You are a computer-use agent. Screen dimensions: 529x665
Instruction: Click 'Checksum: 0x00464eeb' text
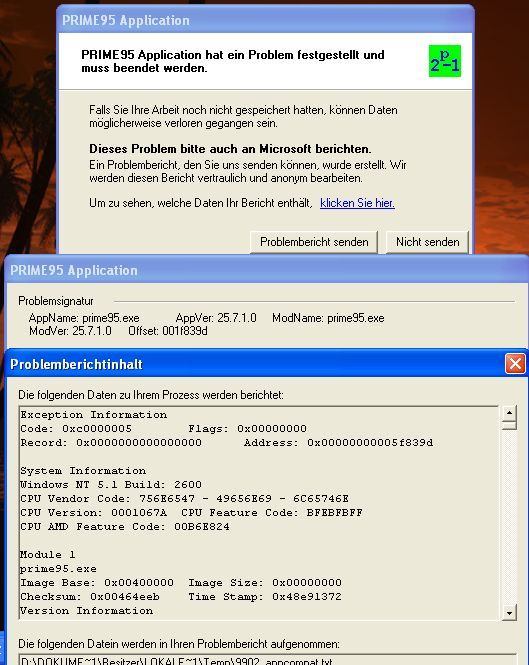pos(90,597)
